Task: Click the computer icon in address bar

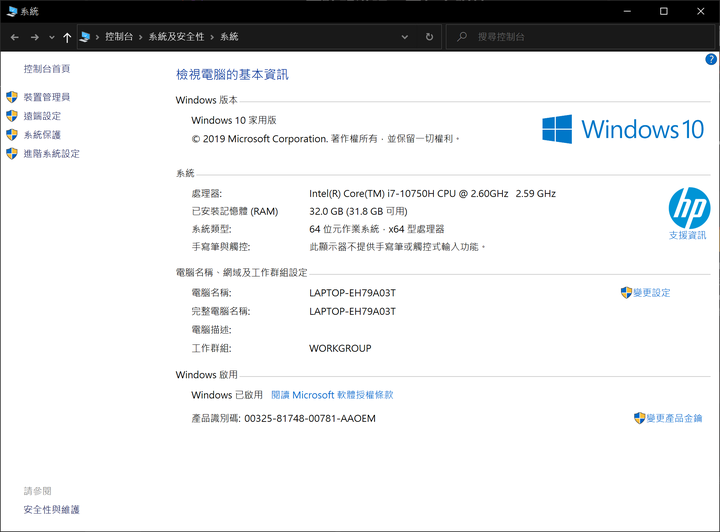Action: pos(84,37)
